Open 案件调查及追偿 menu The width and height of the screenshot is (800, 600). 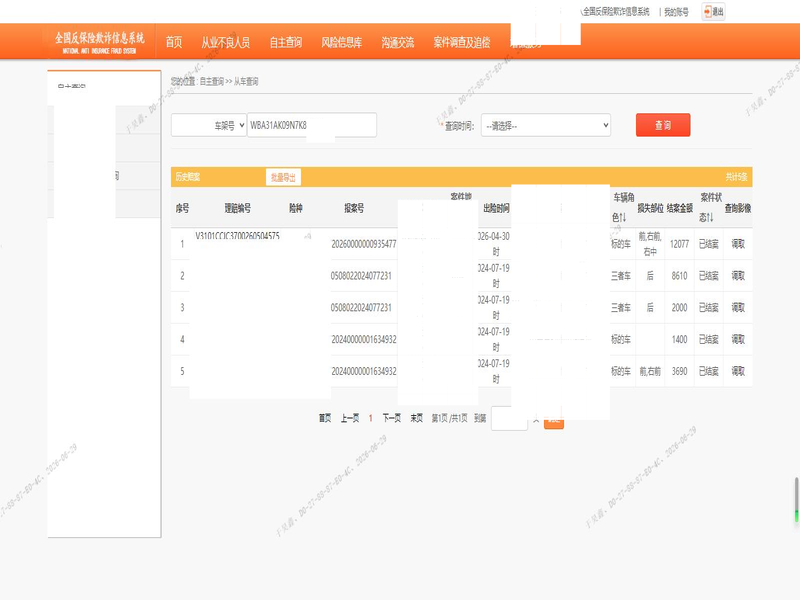[x=462, y=42]
